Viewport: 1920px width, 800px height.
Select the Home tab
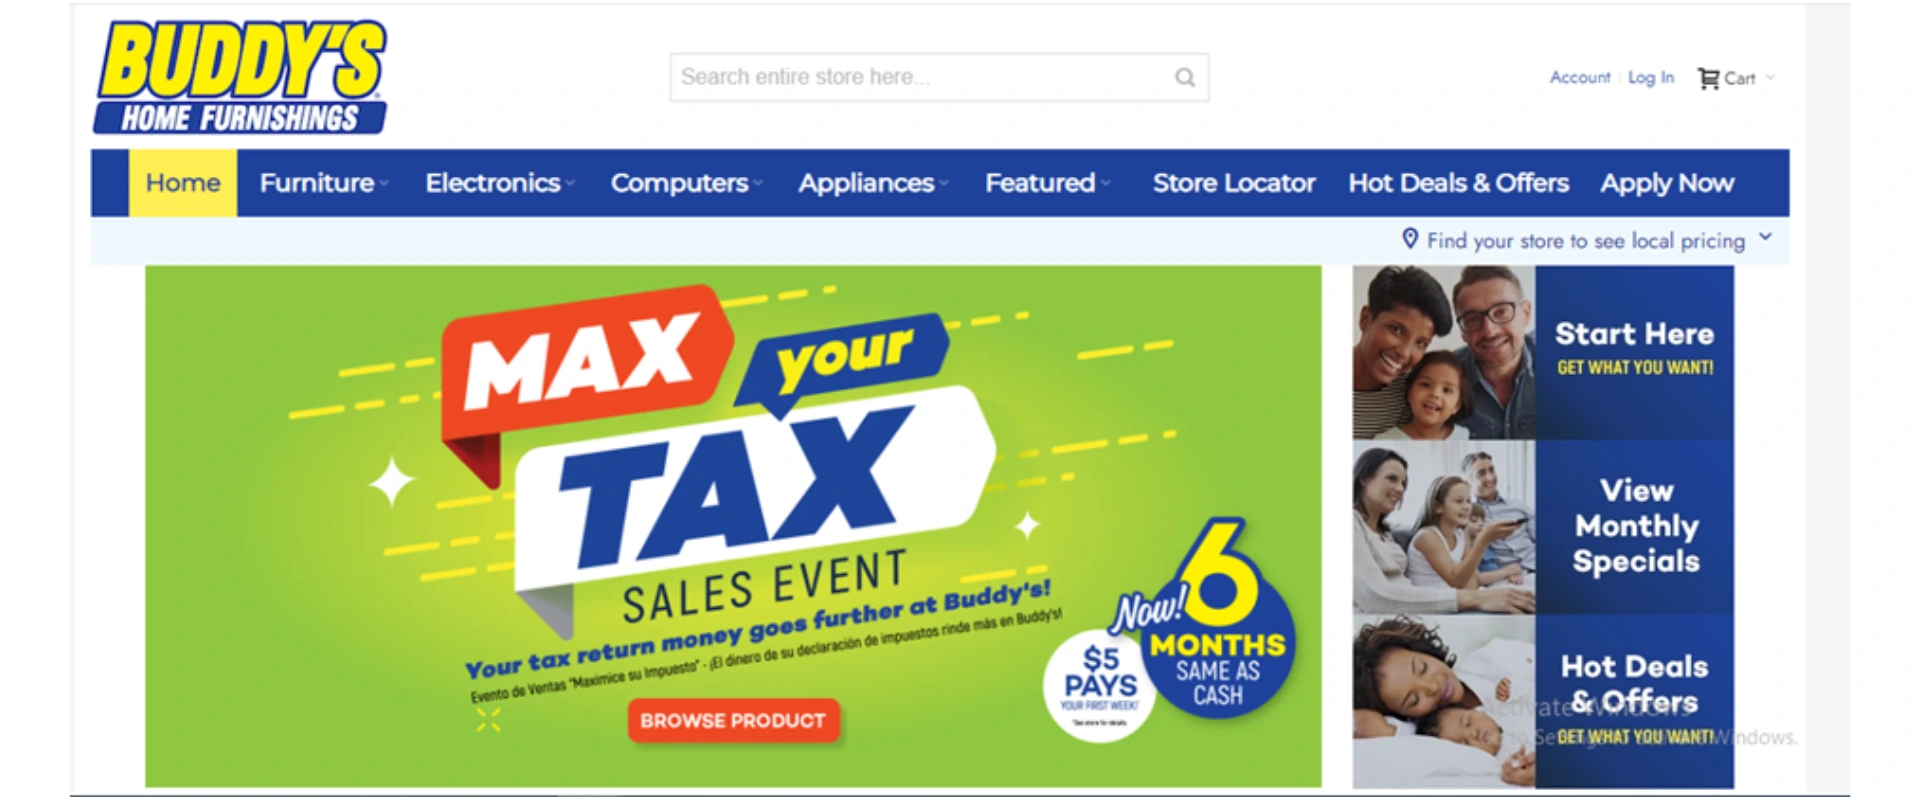(183, 183)
